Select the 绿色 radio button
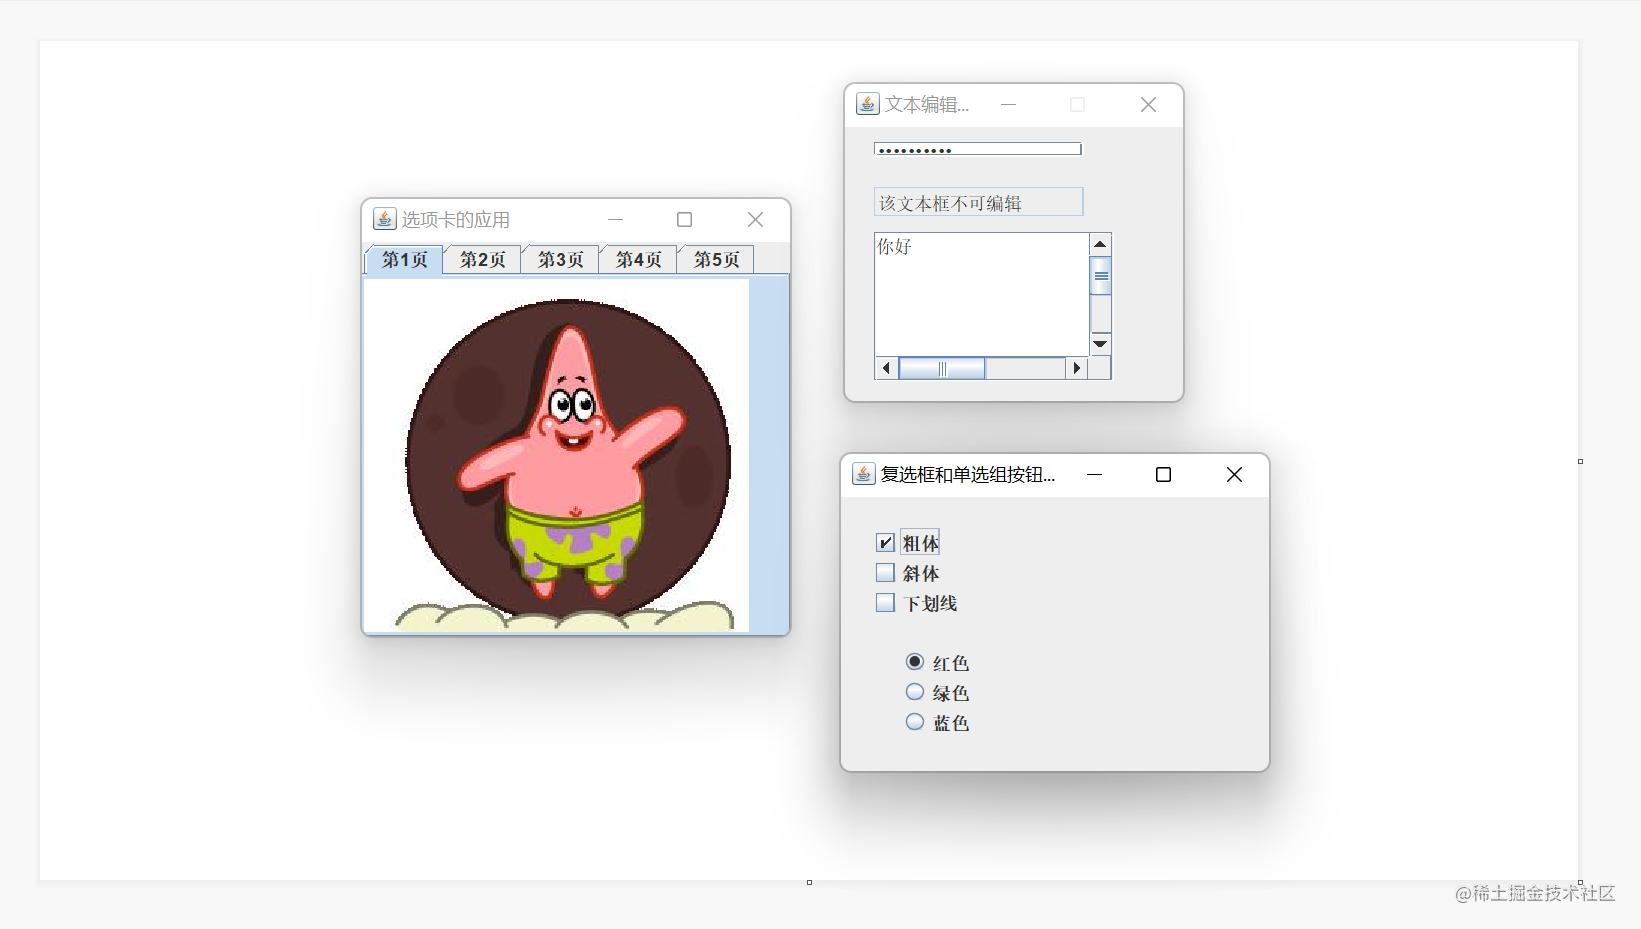 click(x=914, y=691)
